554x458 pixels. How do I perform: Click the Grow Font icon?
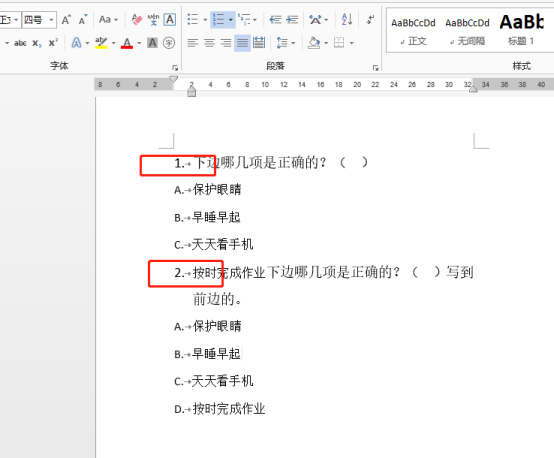click(66, 20)
